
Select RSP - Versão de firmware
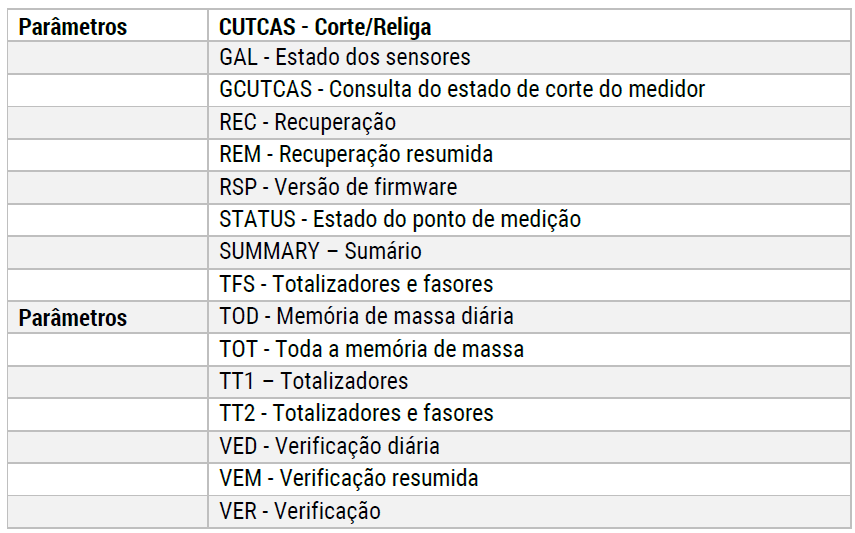pyautogui.click(x=338, y=187)
